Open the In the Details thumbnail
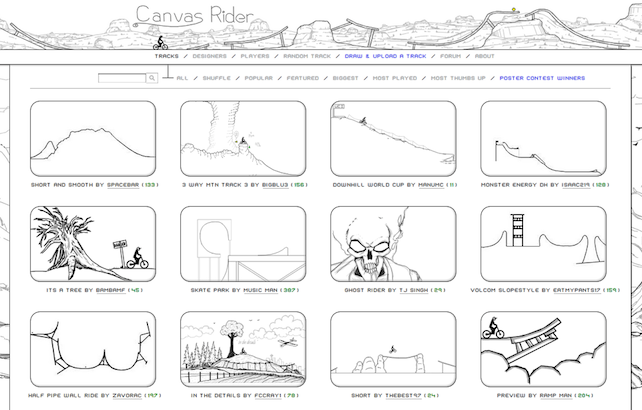The height and width of the screenshot is (410, 642). click(243, 348)
